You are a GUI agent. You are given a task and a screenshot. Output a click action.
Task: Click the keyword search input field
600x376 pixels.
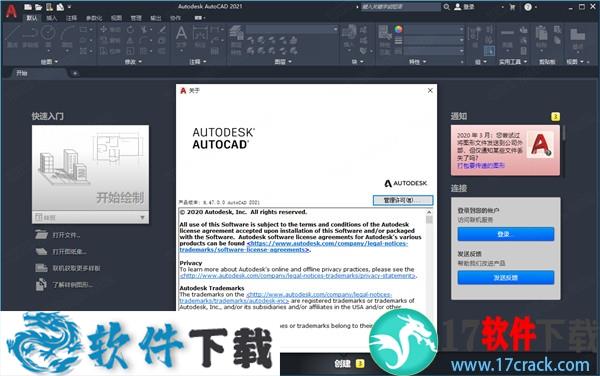tap(401, 7)
